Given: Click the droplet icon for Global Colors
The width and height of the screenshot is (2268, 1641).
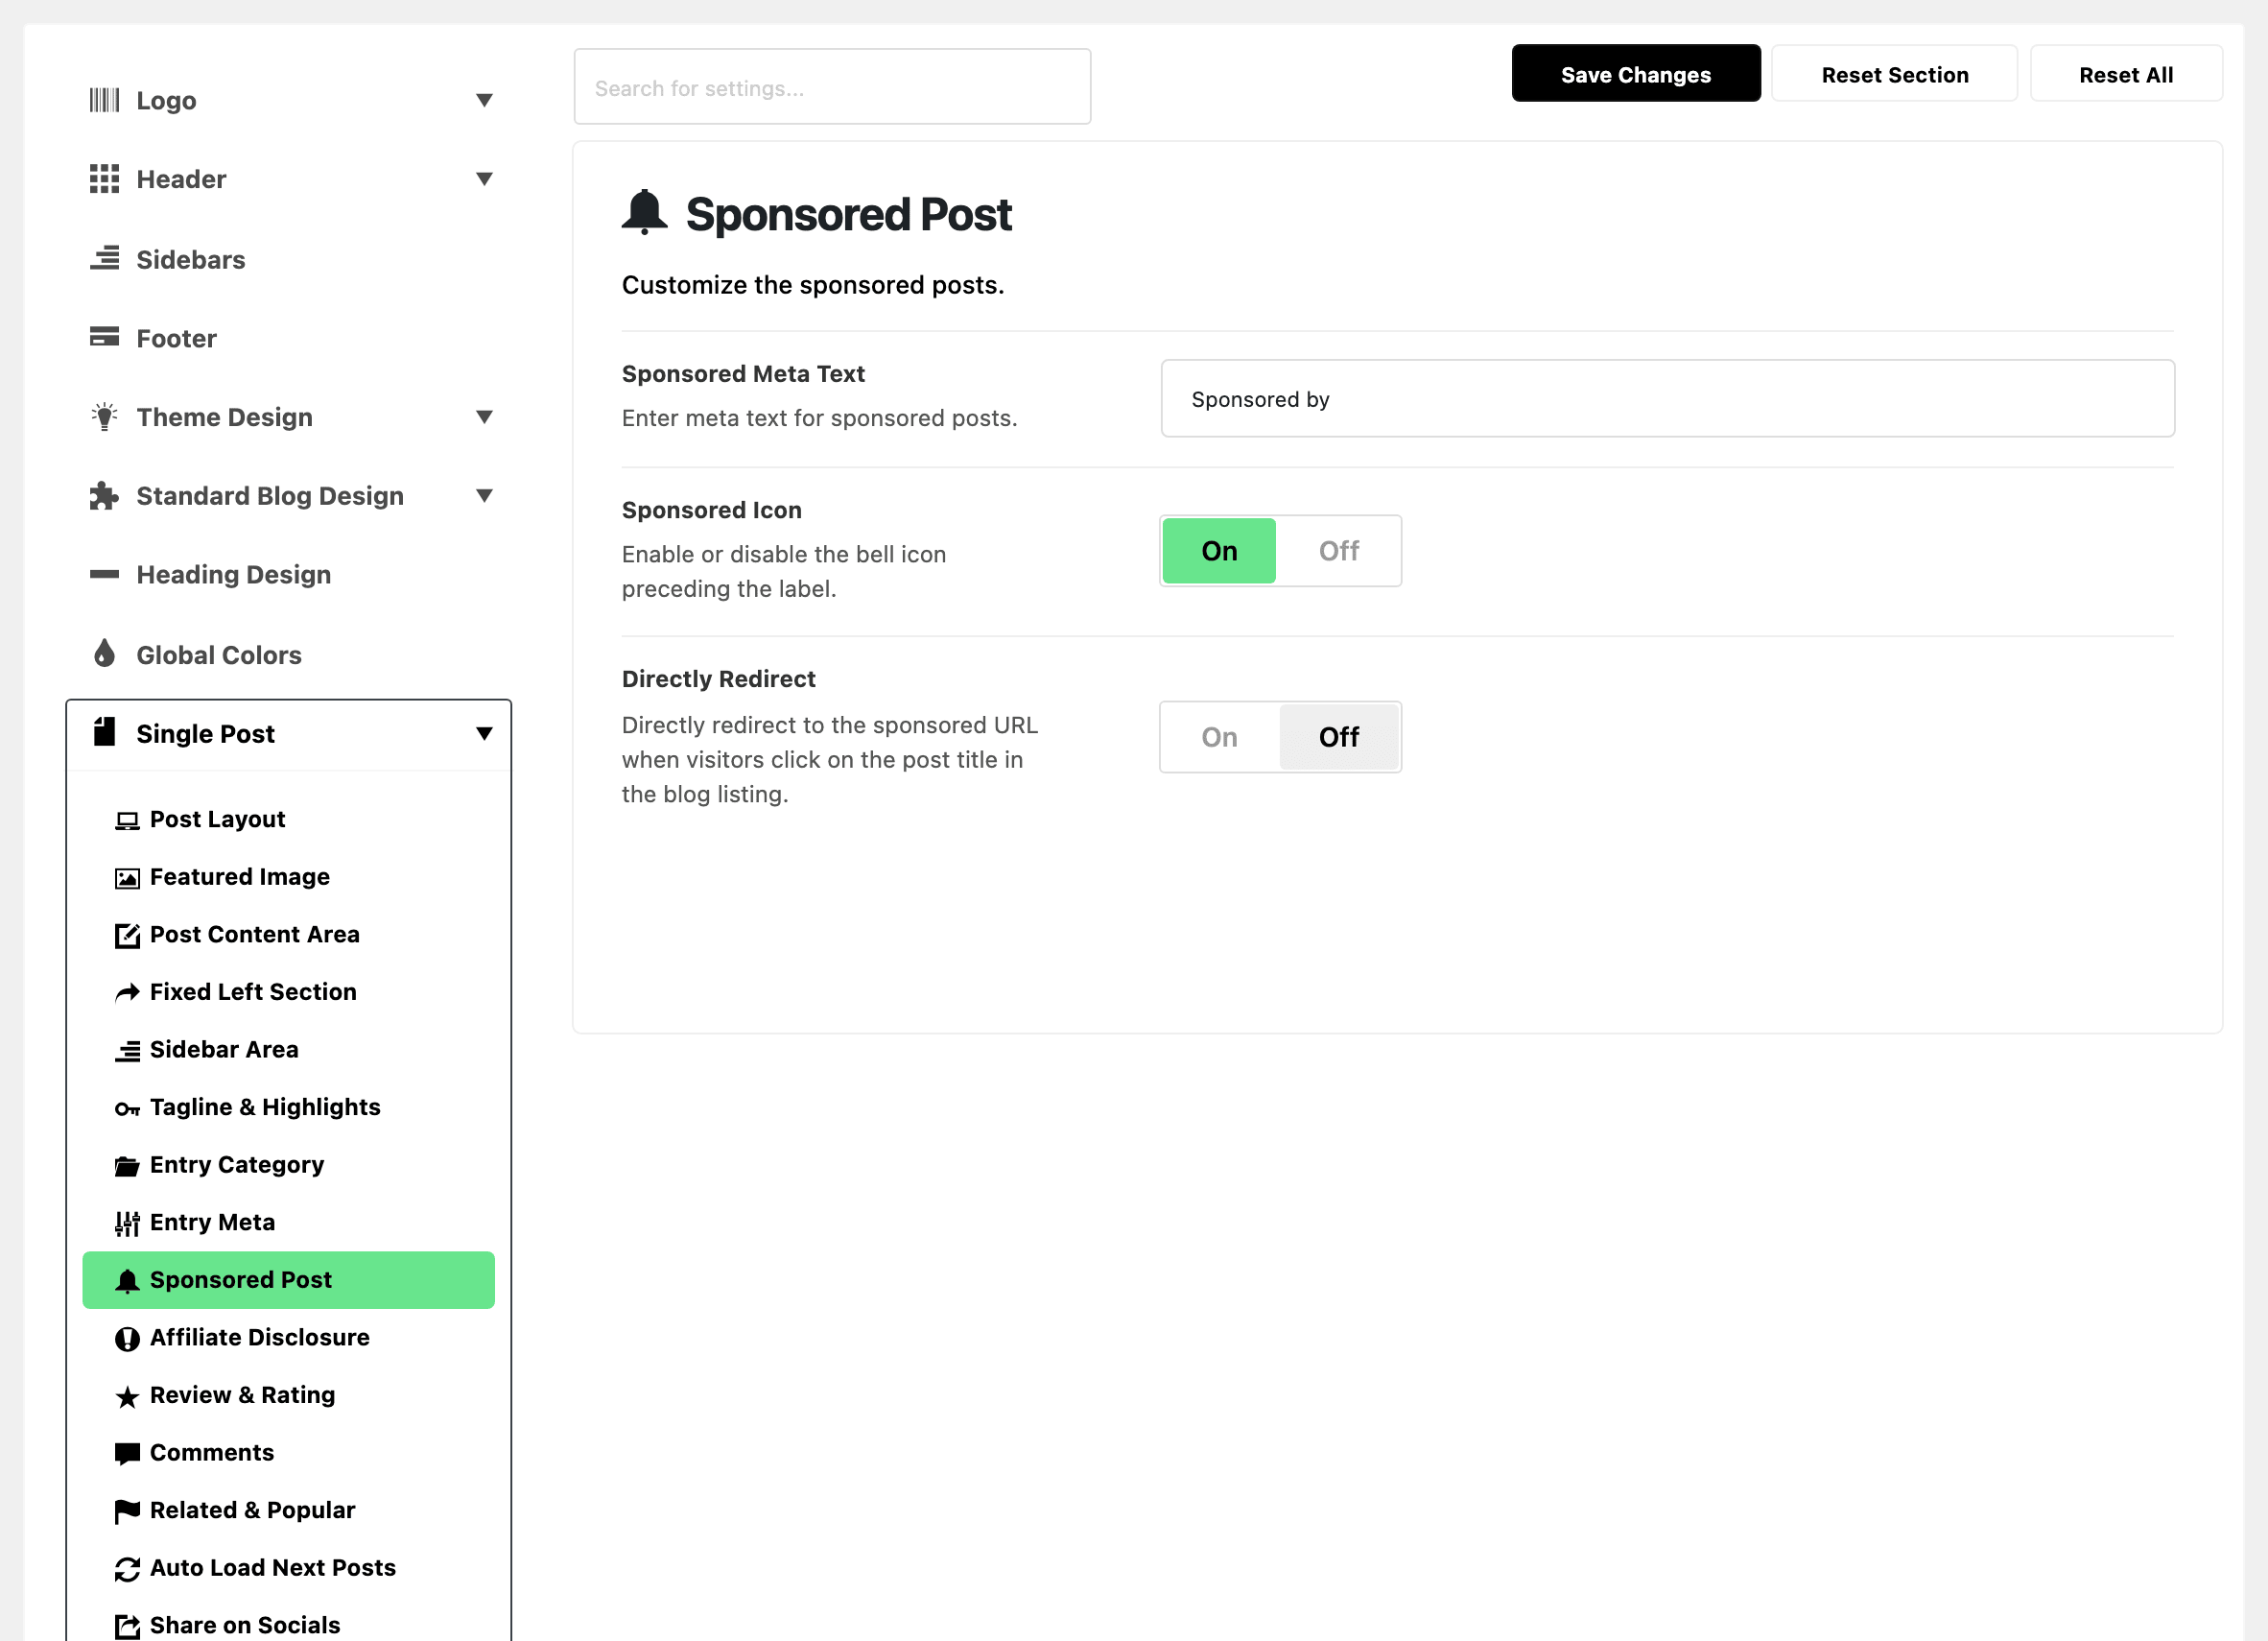Looking at the screenshot, I should [104, 653].
